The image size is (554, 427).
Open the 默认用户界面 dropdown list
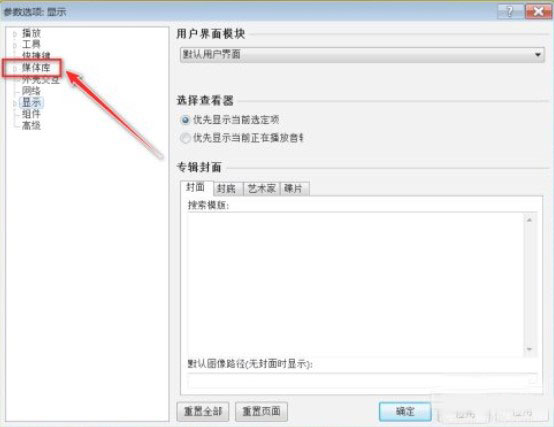[362, 54]
